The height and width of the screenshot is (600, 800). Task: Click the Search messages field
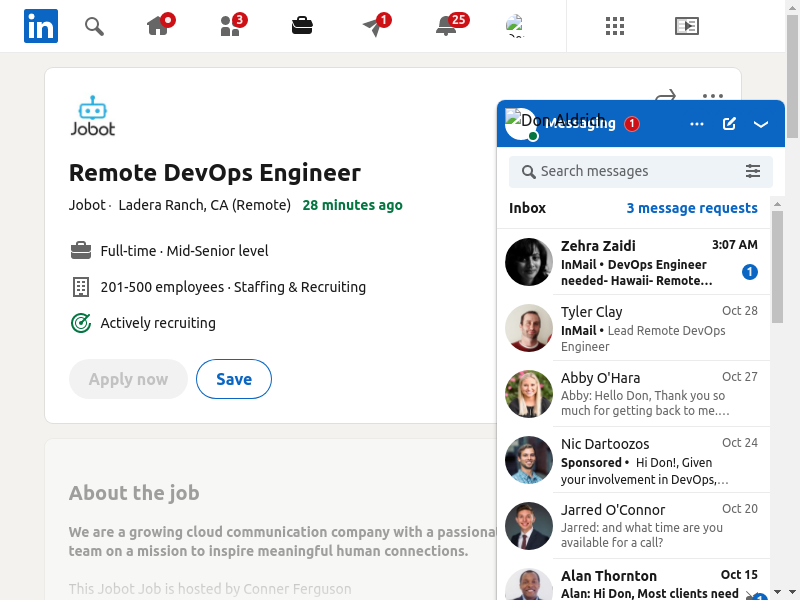click(630, 172)
